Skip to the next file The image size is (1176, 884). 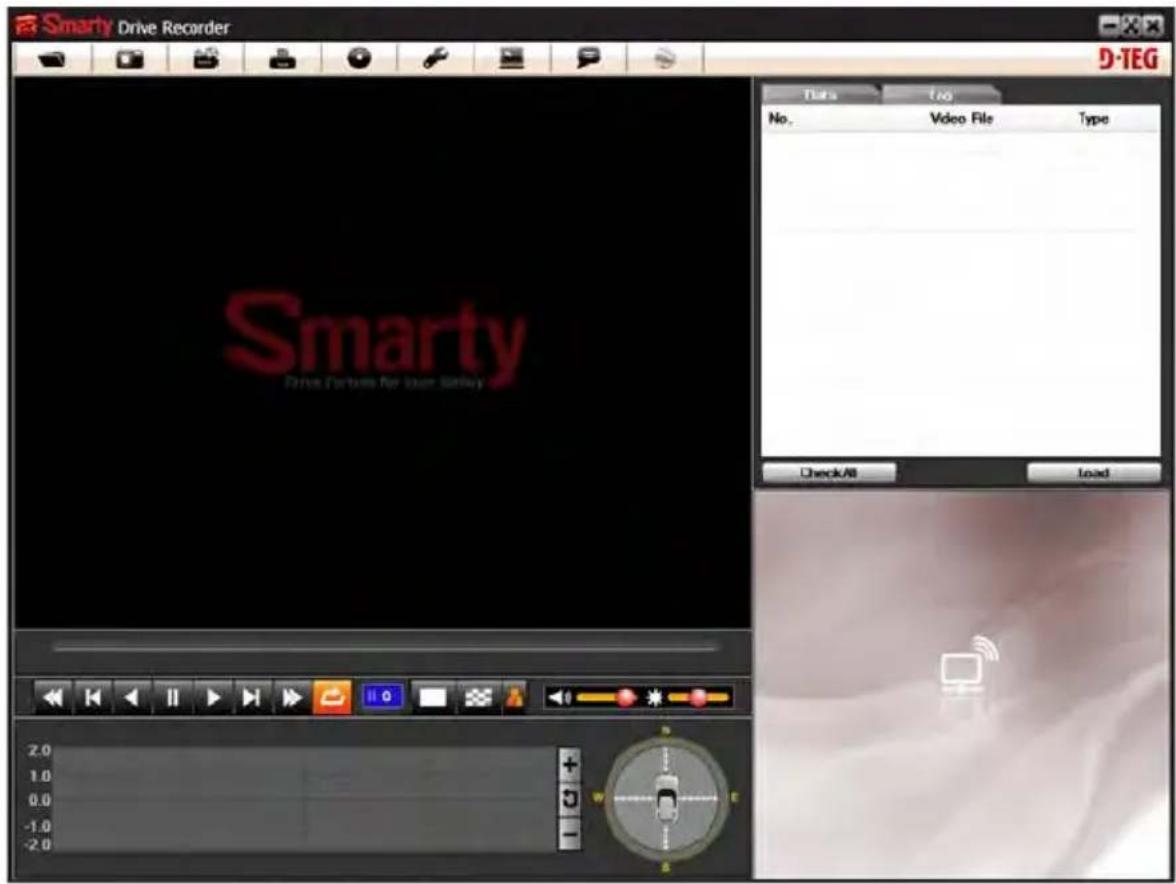252,698
